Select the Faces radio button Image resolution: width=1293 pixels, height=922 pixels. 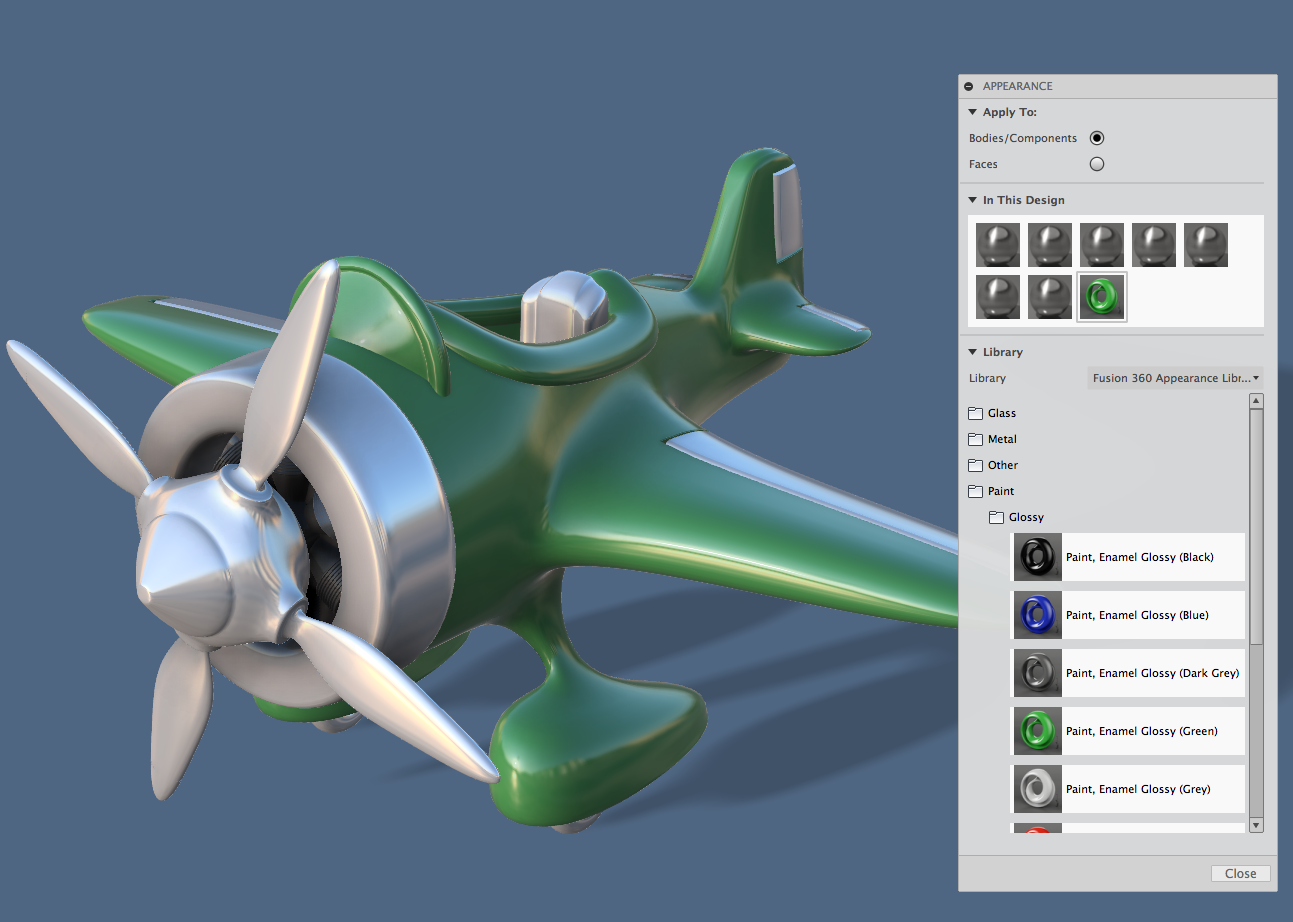pos(1097,164)
